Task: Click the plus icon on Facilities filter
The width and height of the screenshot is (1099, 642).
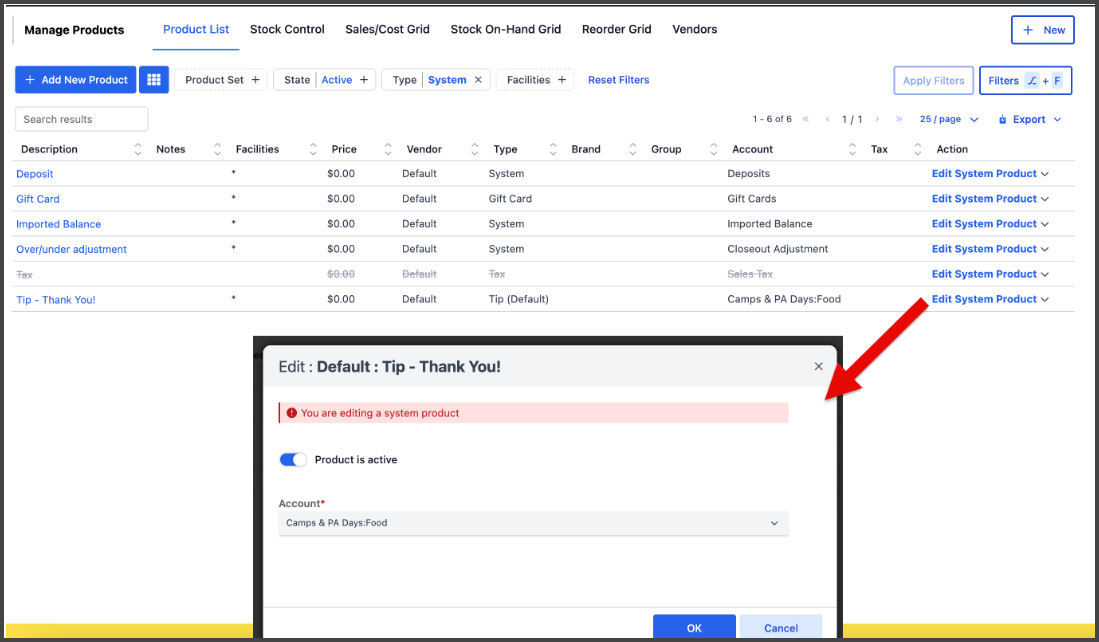Action: 562,80
